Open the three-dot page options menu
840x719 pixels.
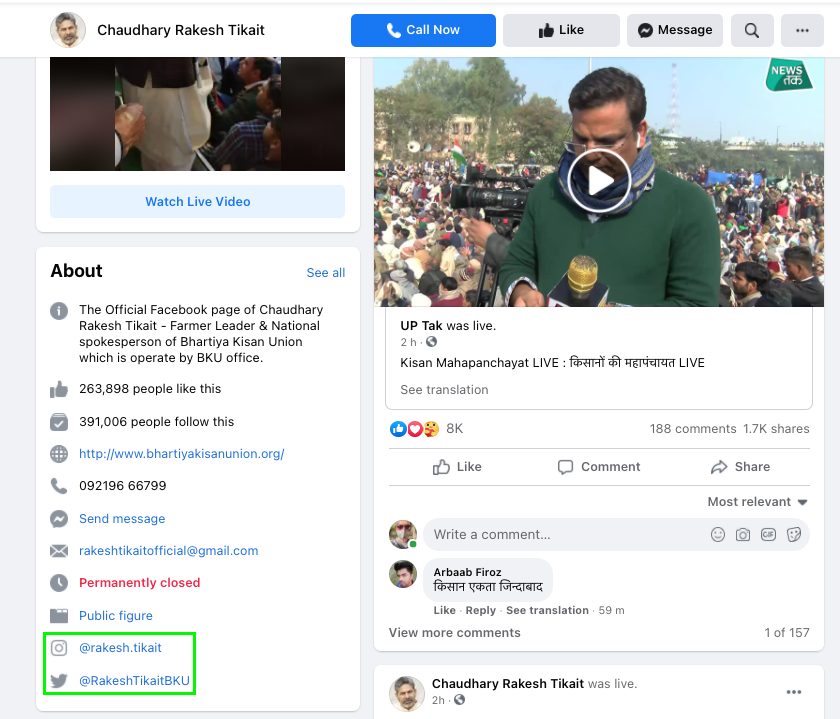click(x=802, y=30)
